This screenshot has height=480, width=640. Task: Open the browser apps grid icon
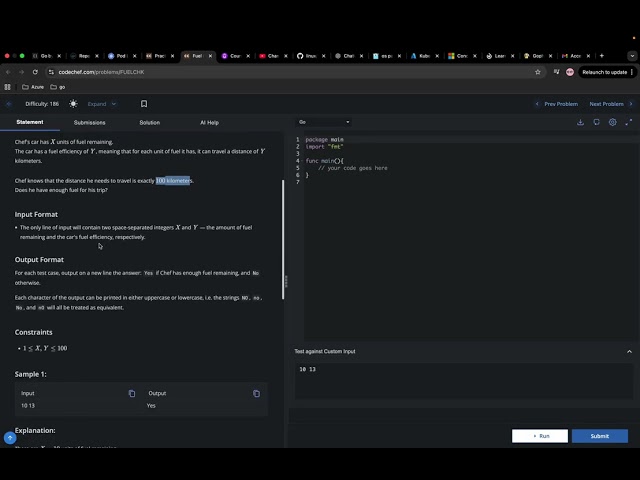[x=7, y=87]
